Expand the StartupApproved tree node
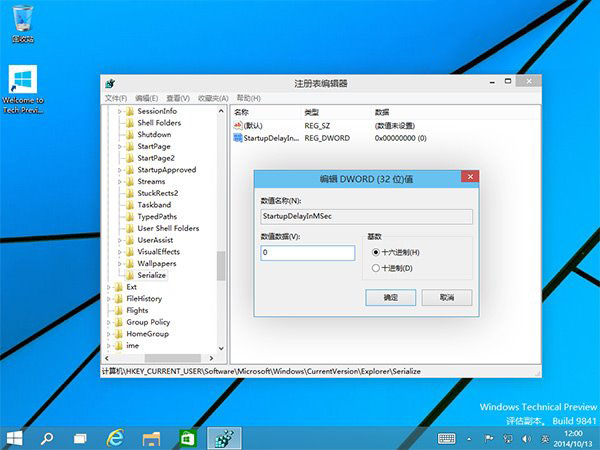Viewport: 600px width, 450px height. [120, 170]
